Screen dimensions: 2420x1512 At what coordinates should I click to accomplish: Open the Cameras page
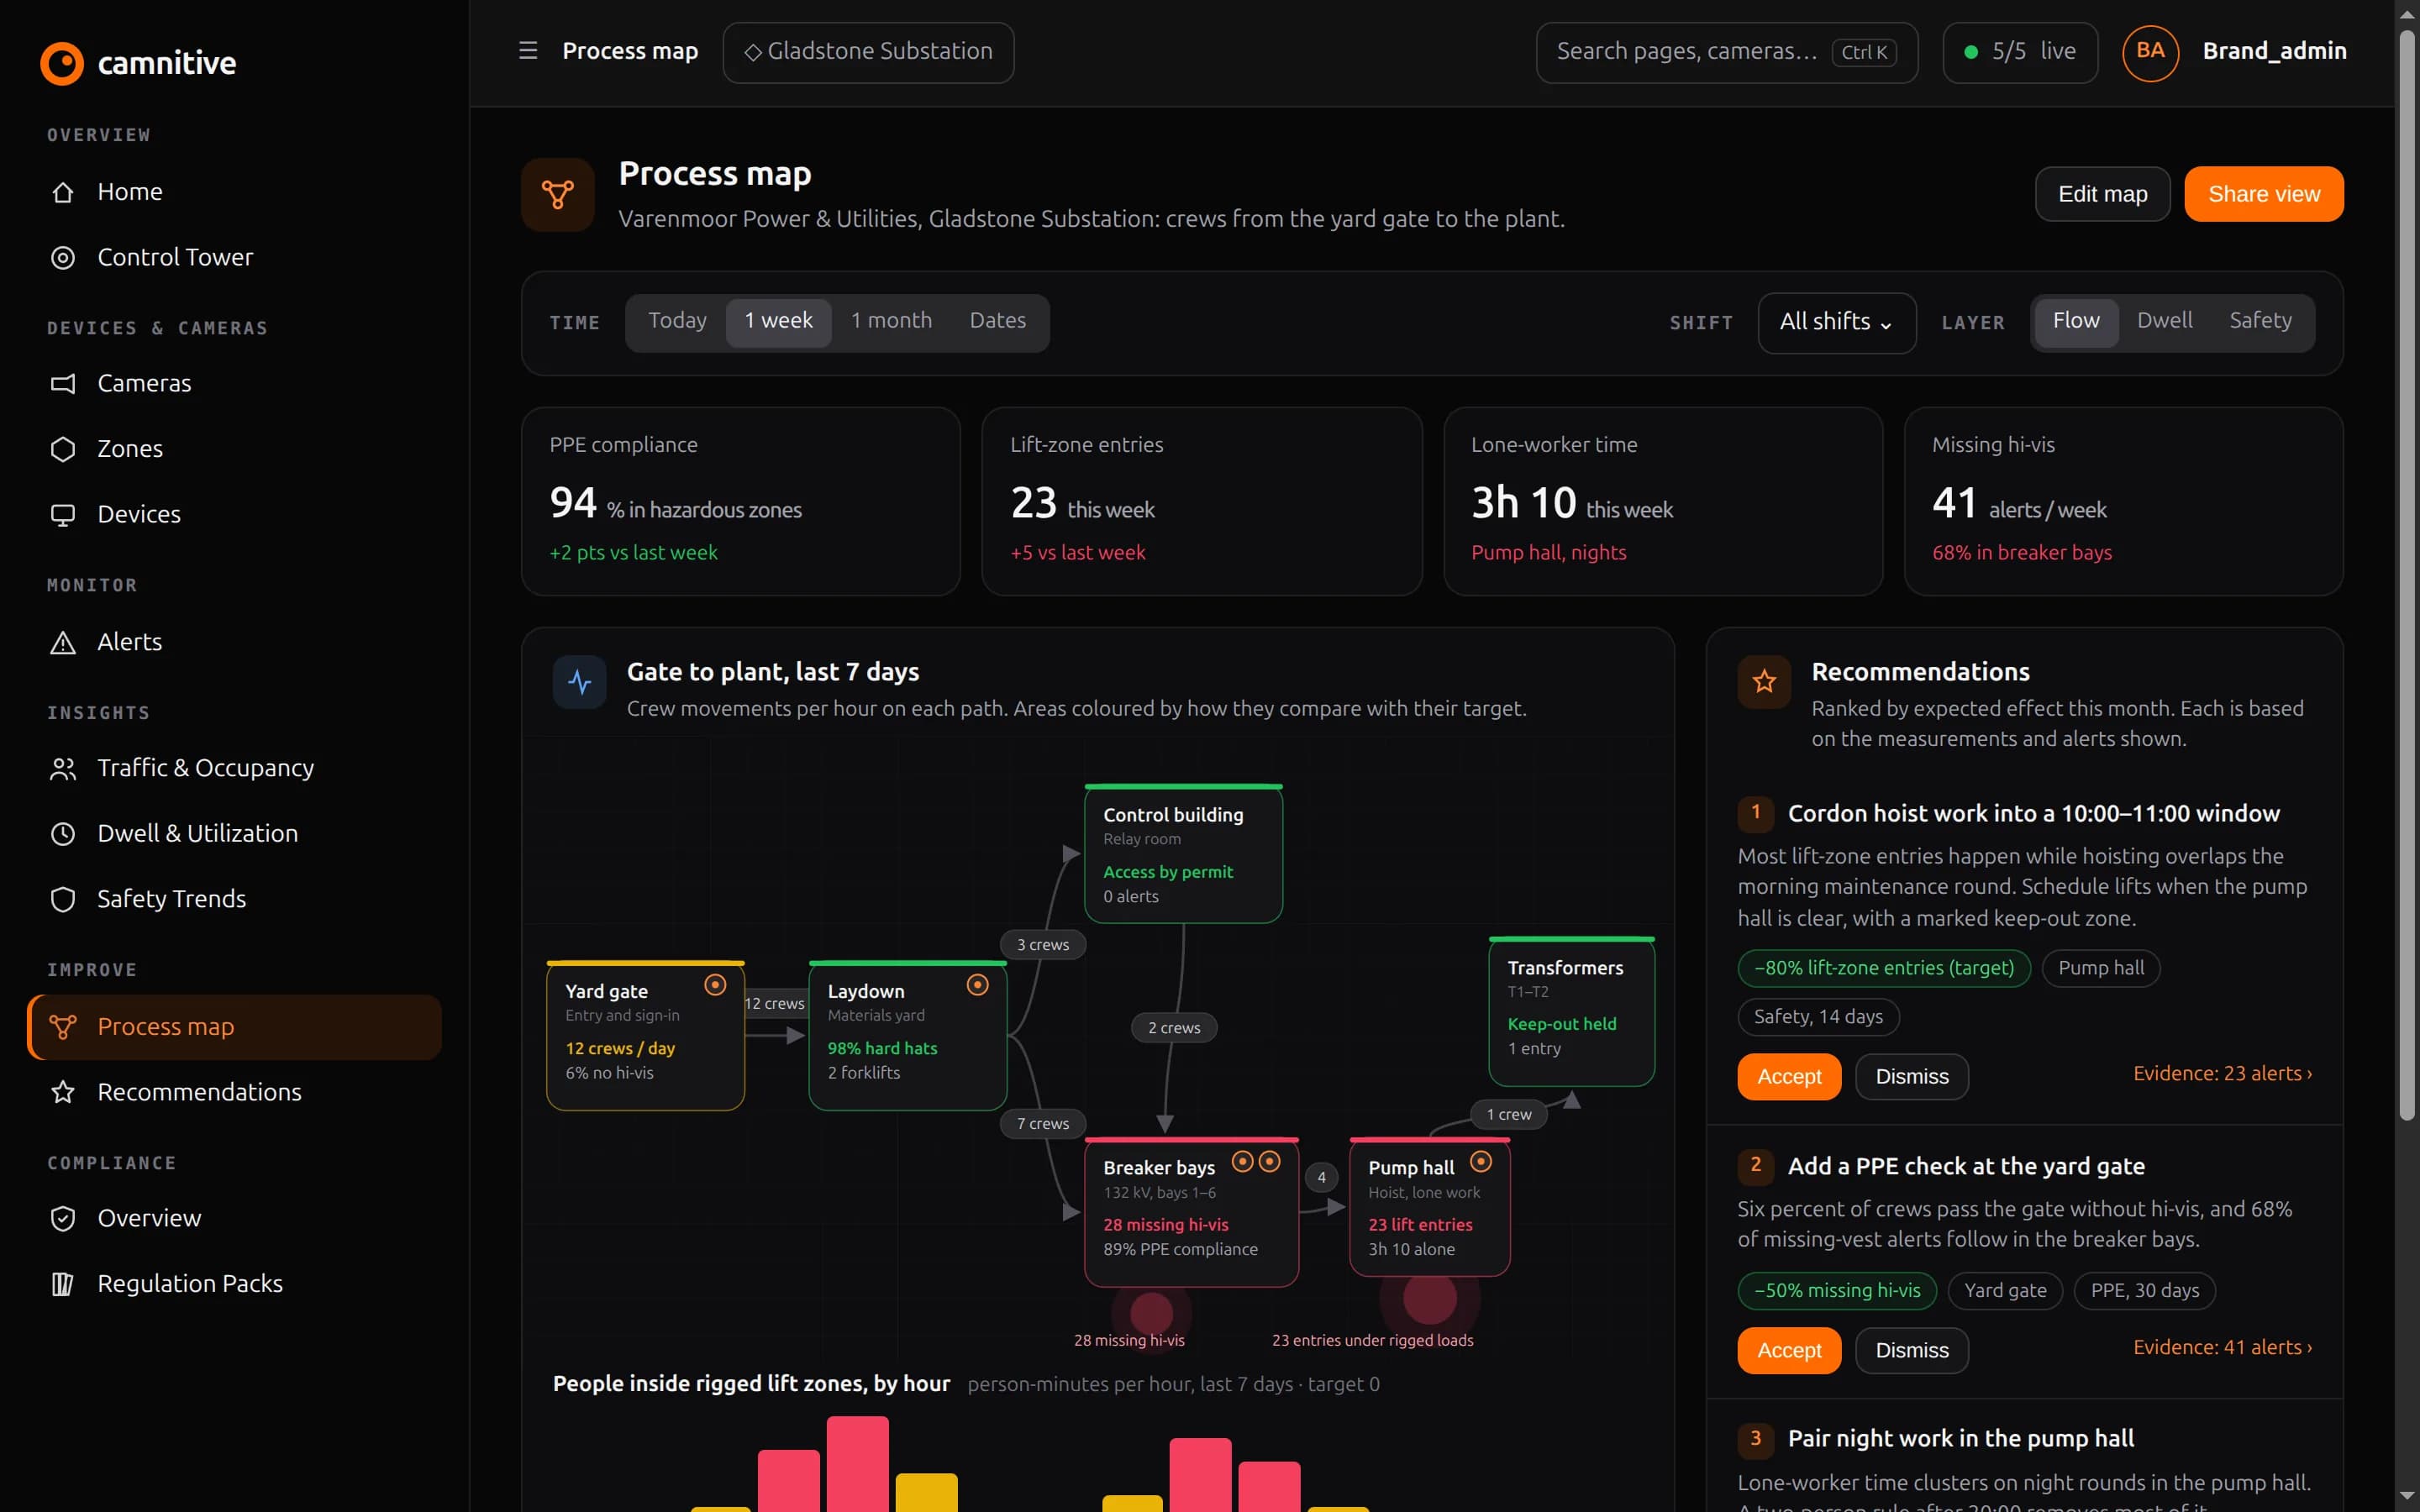click(x=234, y=383)
